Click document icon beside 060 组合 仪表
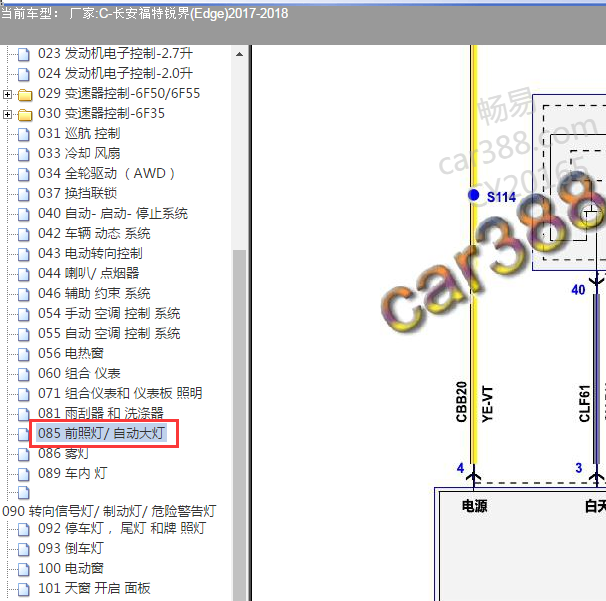This screenshot has height=601, width=606. click(x=24, y=374)
